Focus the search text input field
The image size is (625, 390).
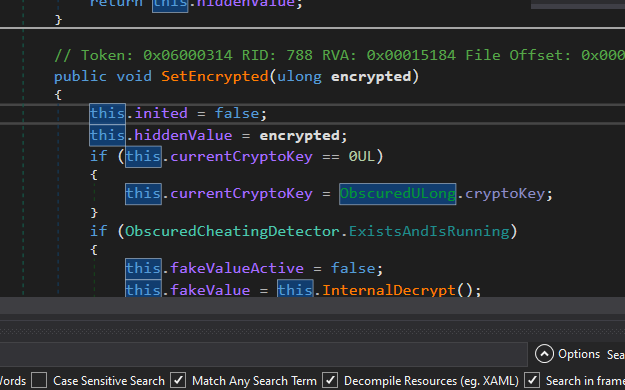263,354
